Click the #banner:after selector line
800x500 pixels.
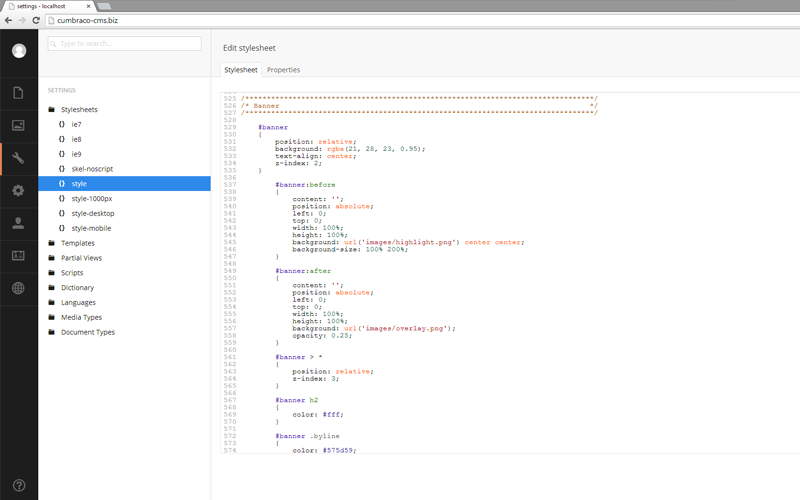click(303, 271)
